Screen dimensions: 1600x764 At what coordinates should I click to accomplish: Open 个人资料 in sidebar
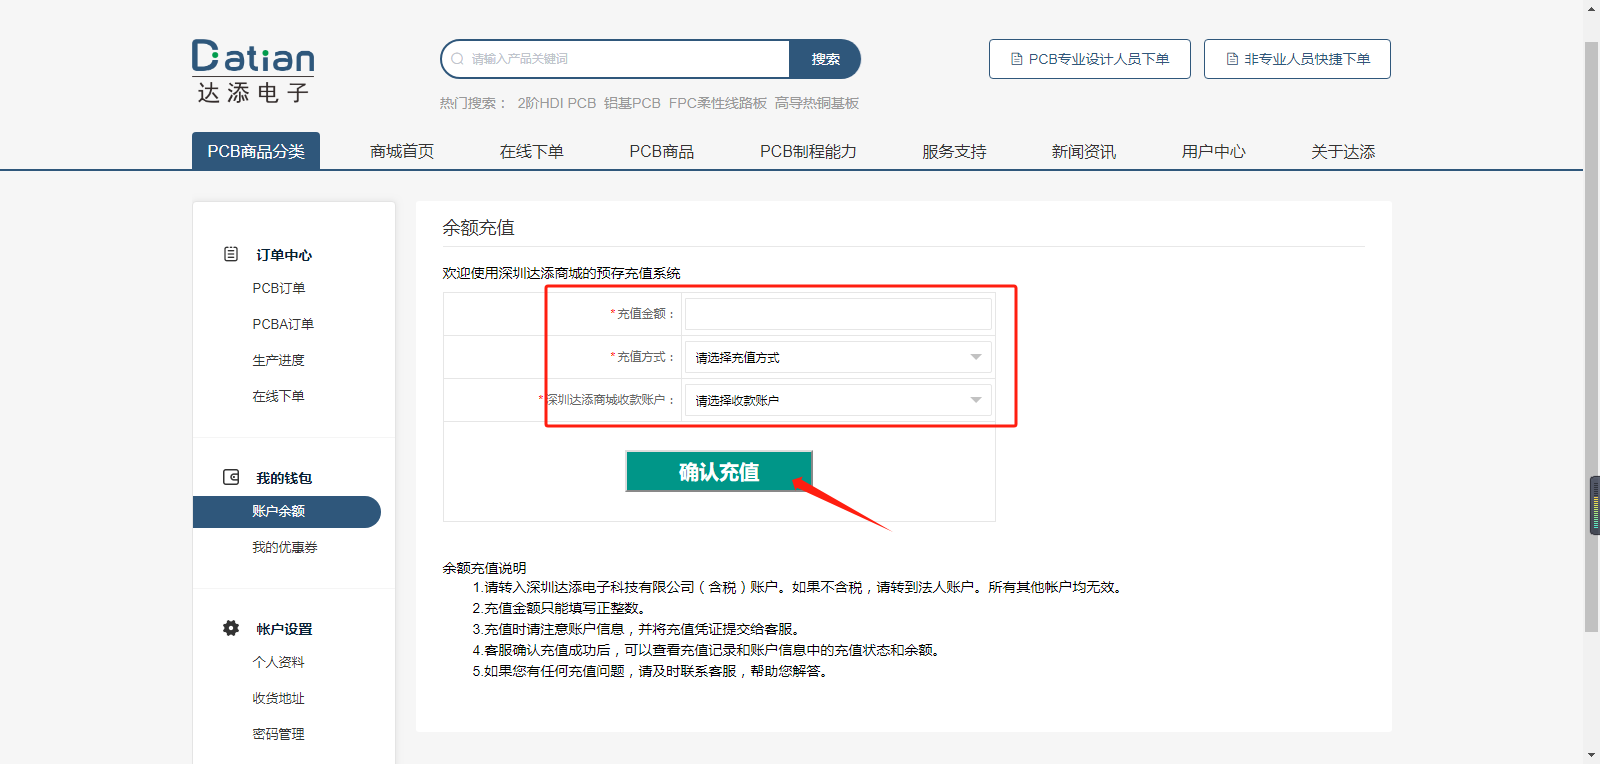point(278,662)
